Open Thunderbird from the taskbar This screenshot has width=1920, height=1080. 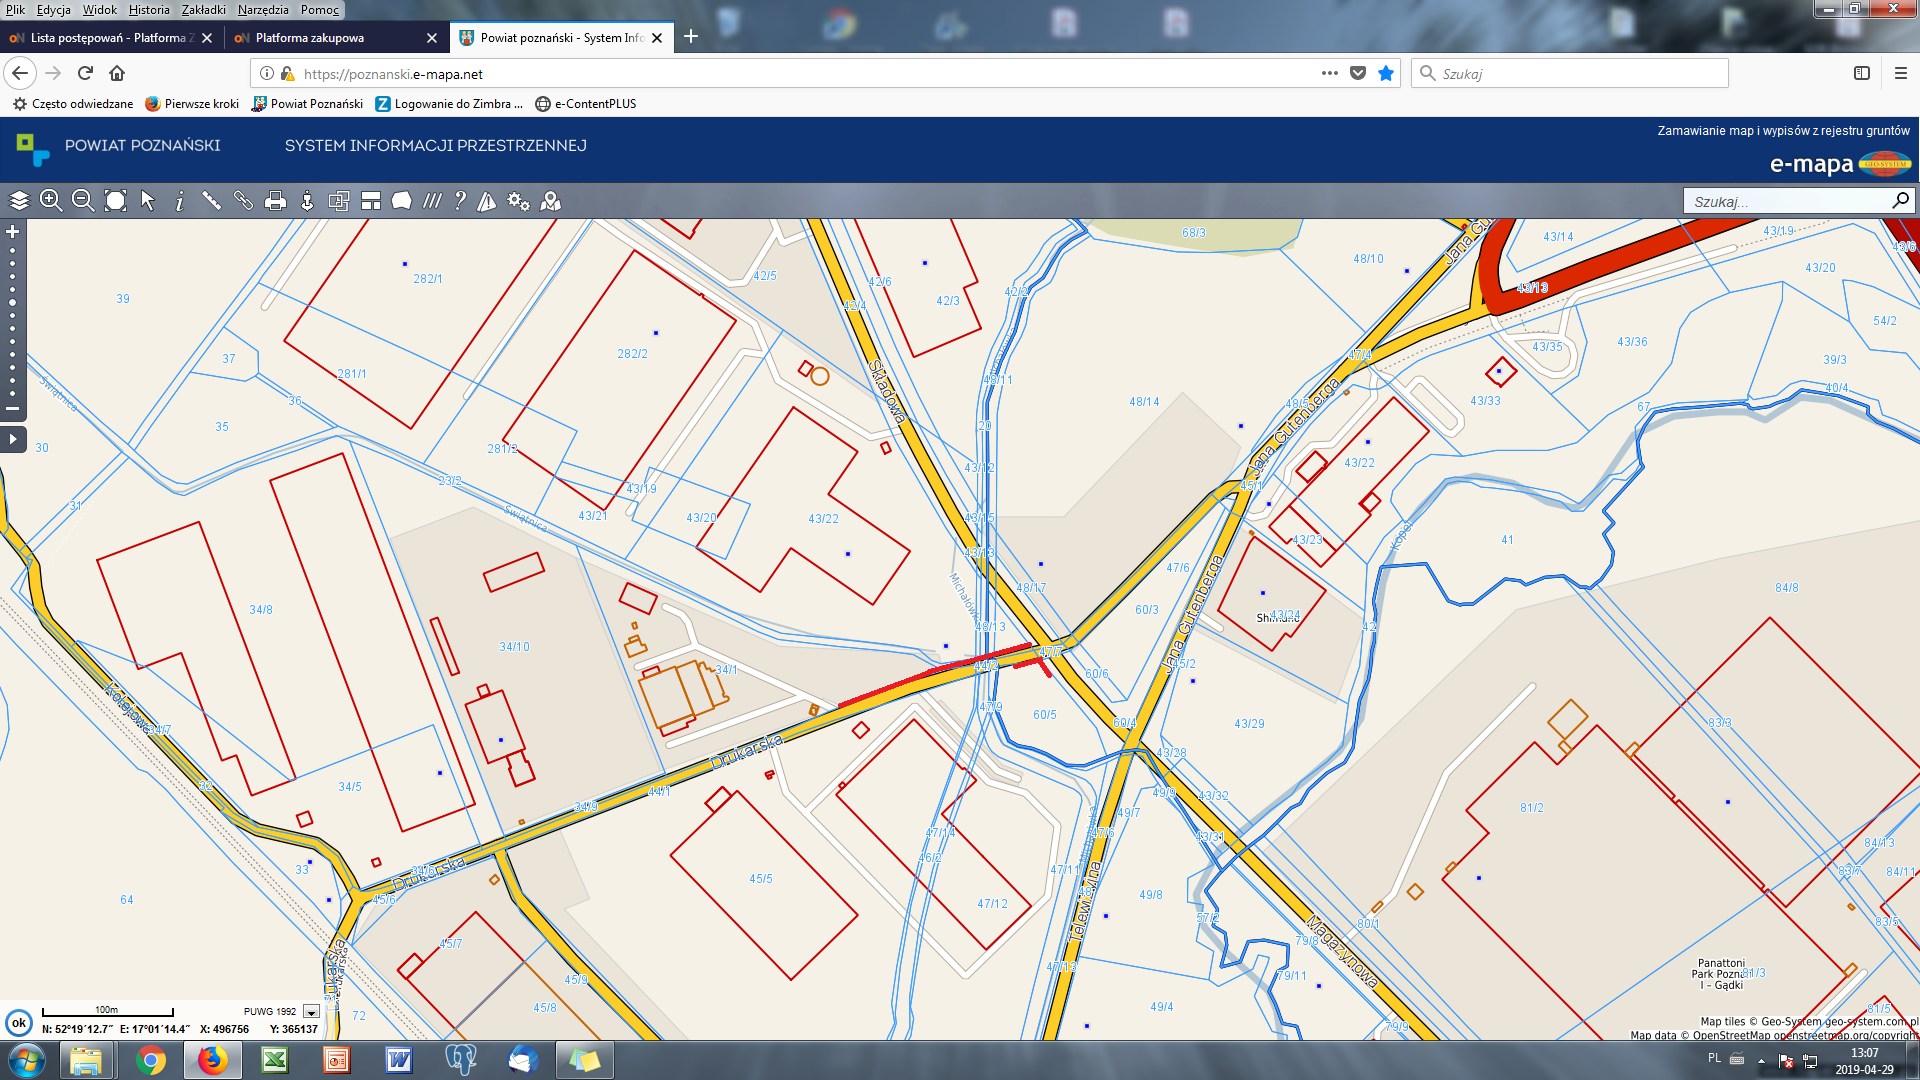point(523,1060)
